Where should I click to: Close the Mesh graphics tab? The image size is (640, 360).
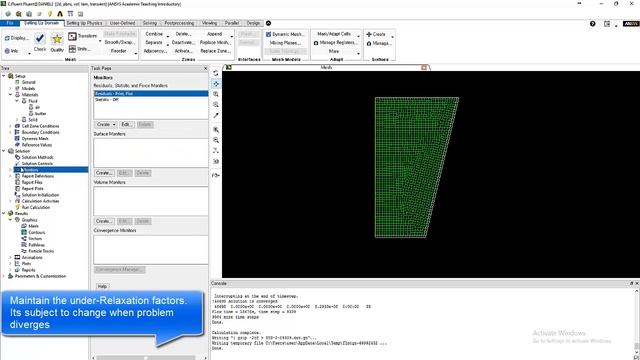[x=424, y=67]
